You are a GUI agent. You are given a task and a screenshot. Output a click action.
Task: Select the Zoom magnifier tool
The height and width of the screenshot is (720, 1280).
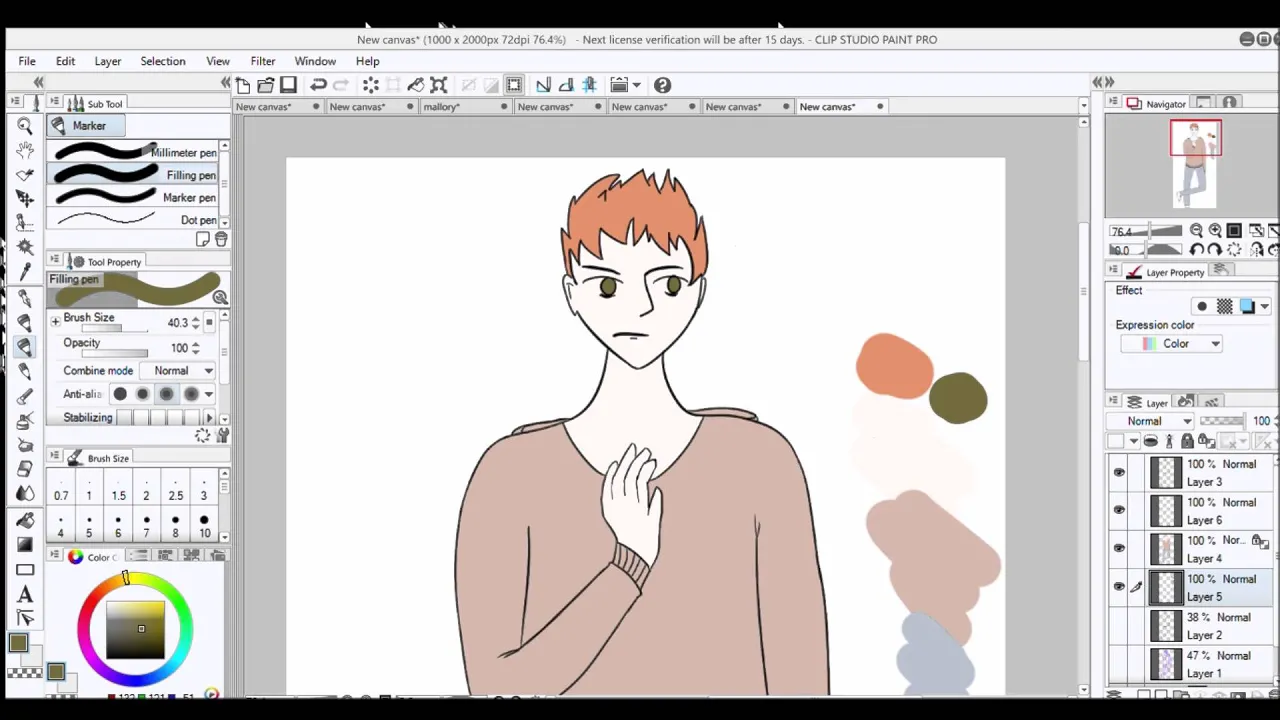(x=25, y=126)
